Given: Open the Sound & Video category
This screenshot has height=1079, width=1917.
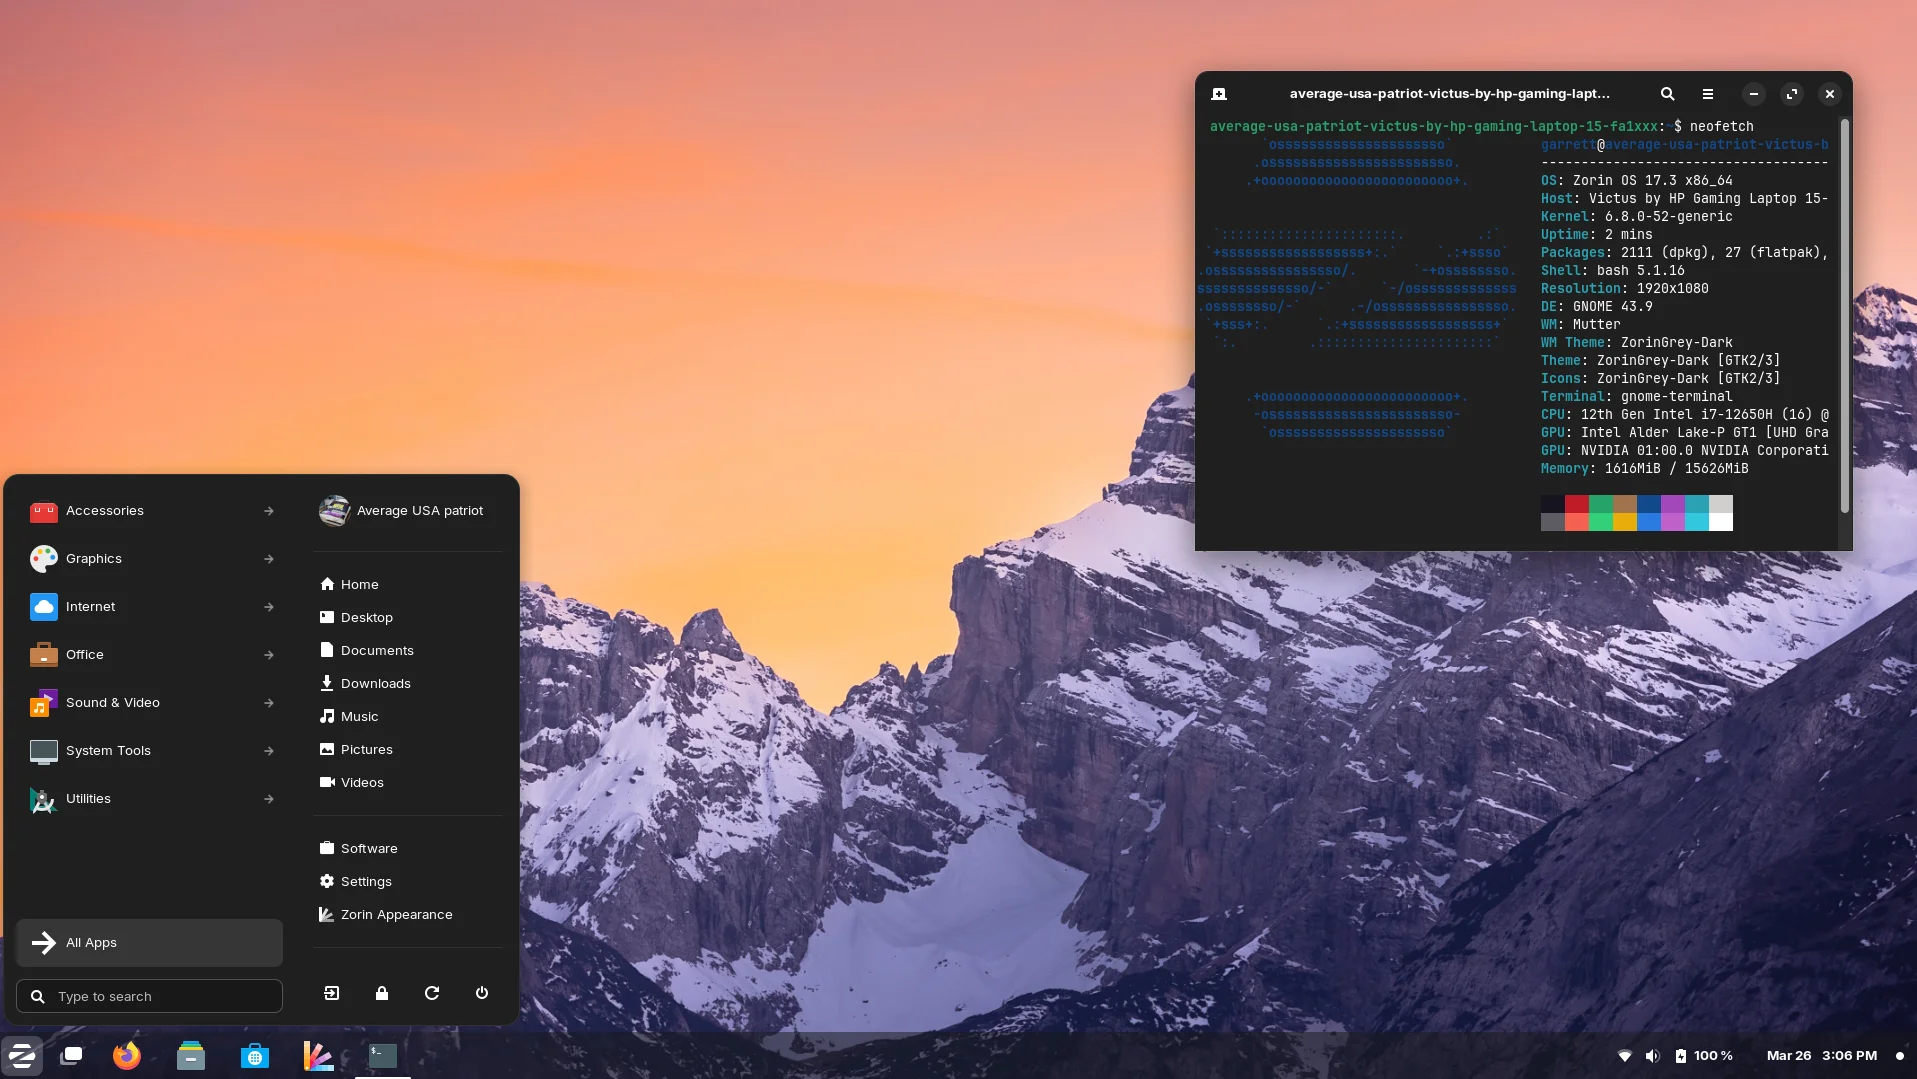Looking at the screenshot, I should tap(149, 702).
